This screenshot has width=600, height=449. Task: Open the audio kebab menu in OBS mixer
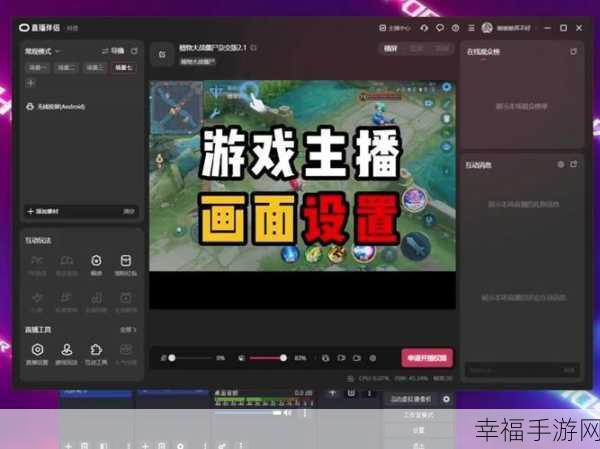point(305,413)
